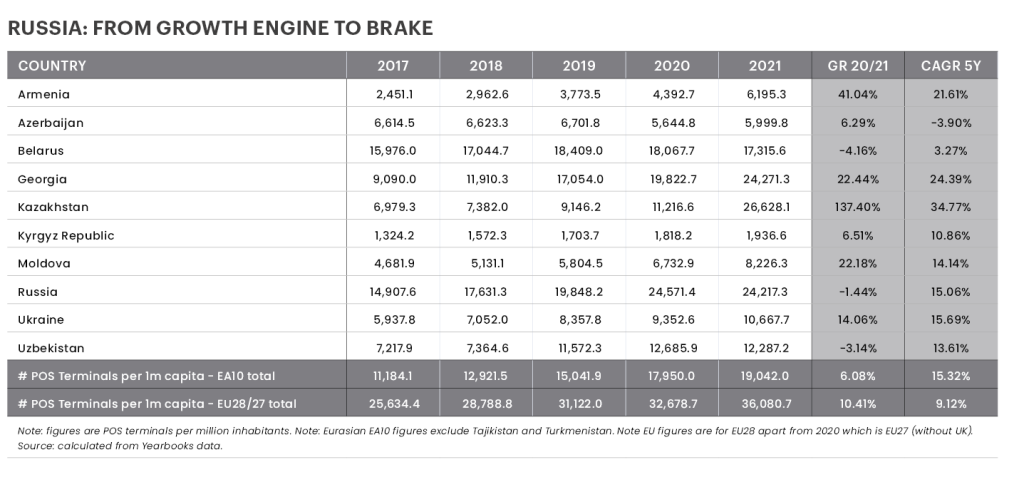This screenshot has height=477, width=1024.
Task: Select the Kyrgyz Republic row label
Action: click(x=66, y=235)
